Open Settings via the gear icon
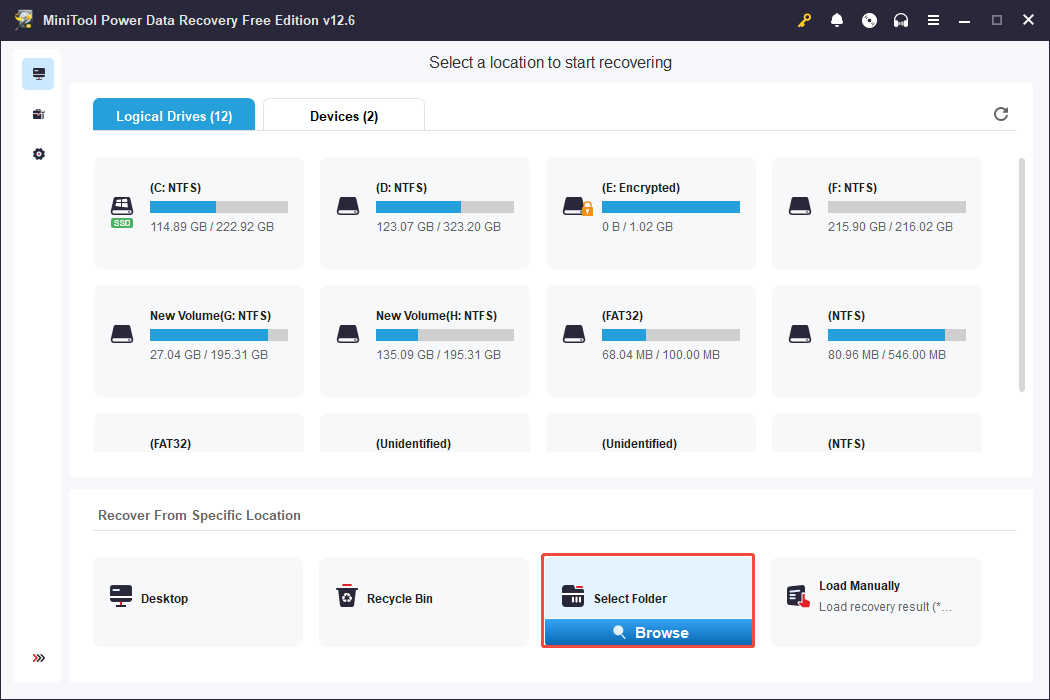The width and height of the screenshot is (1050, 700). tap(38, 153)
